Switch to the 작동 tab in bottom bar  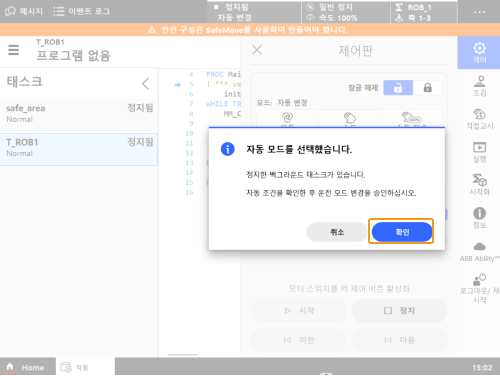85,367
